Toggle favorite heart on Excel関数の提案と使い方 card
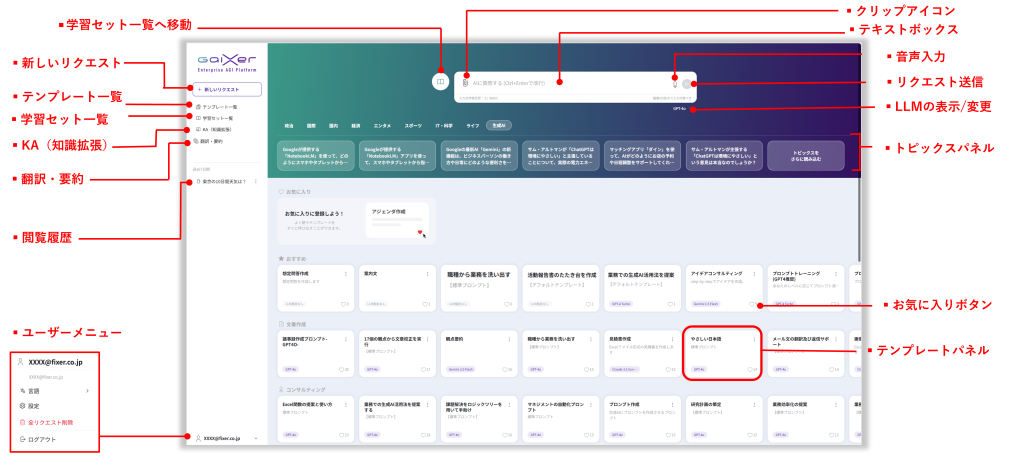The image size is (1024, 458). point(342,435)
